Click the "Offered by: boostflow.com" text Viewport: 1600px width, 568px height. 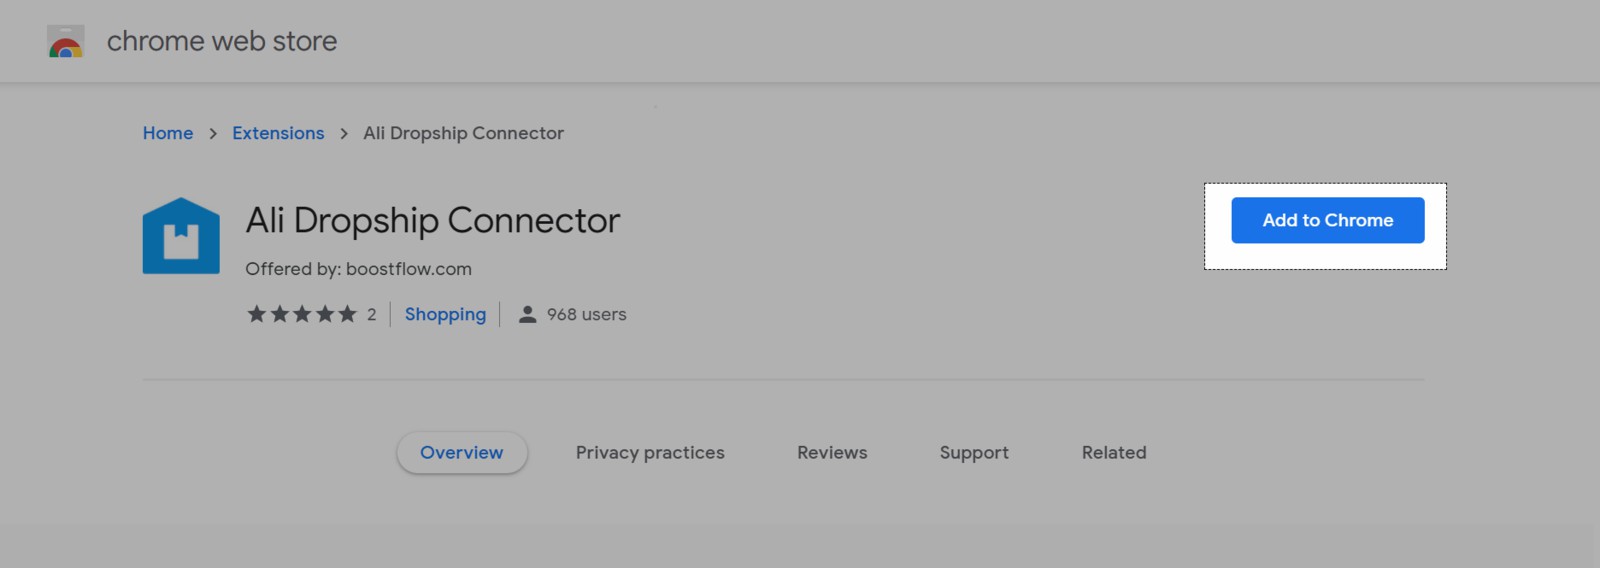pos(358,269)
